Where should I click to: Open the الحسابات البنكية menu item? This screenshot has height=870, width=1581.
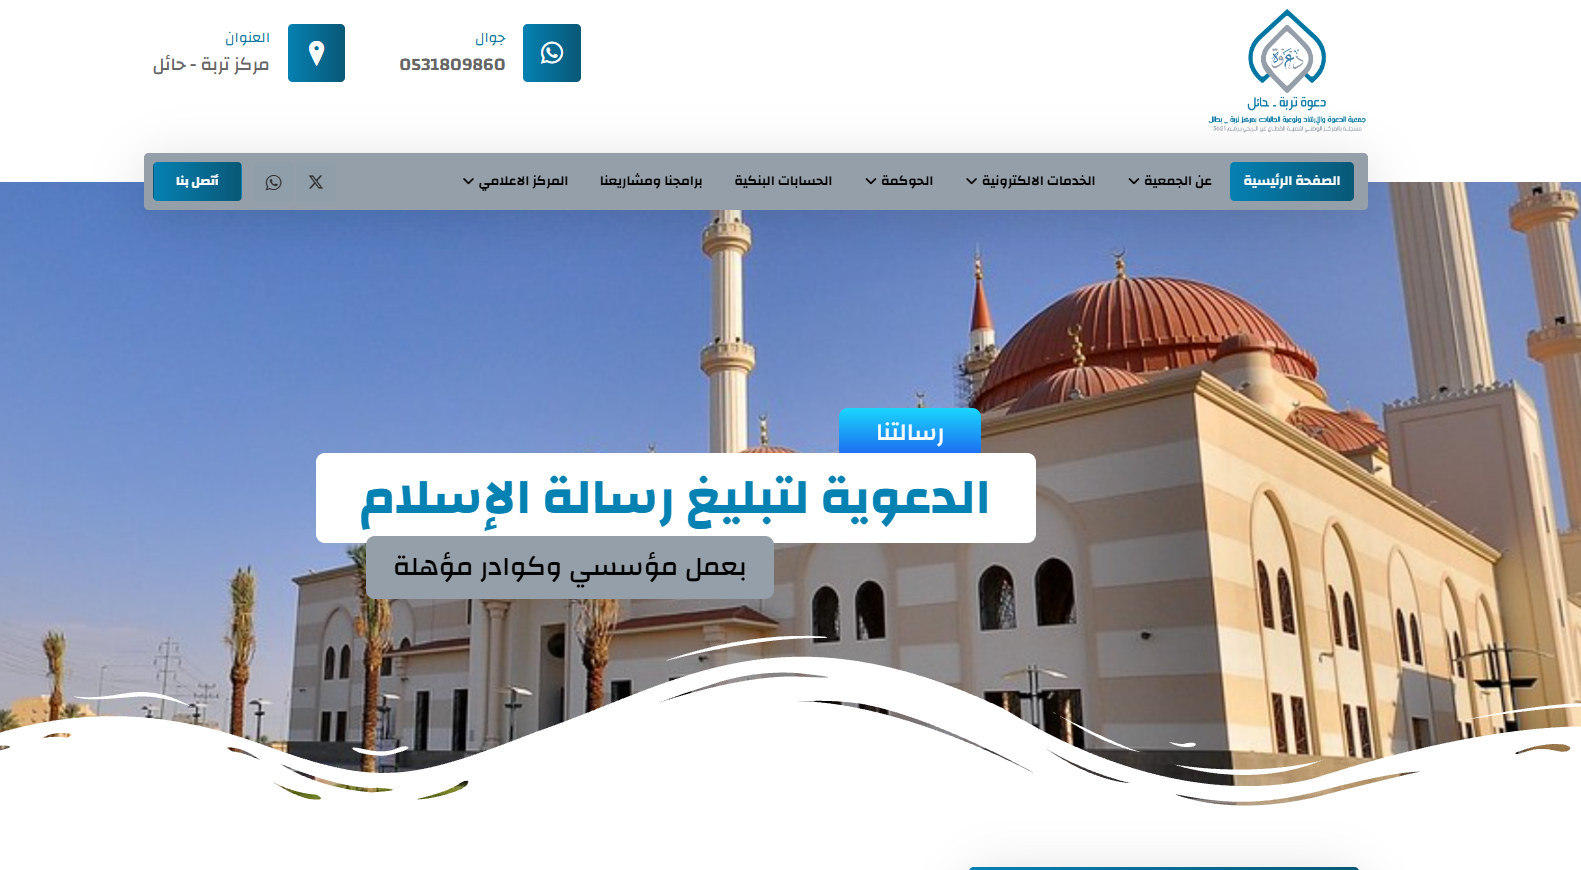click(x=783, y=181)
